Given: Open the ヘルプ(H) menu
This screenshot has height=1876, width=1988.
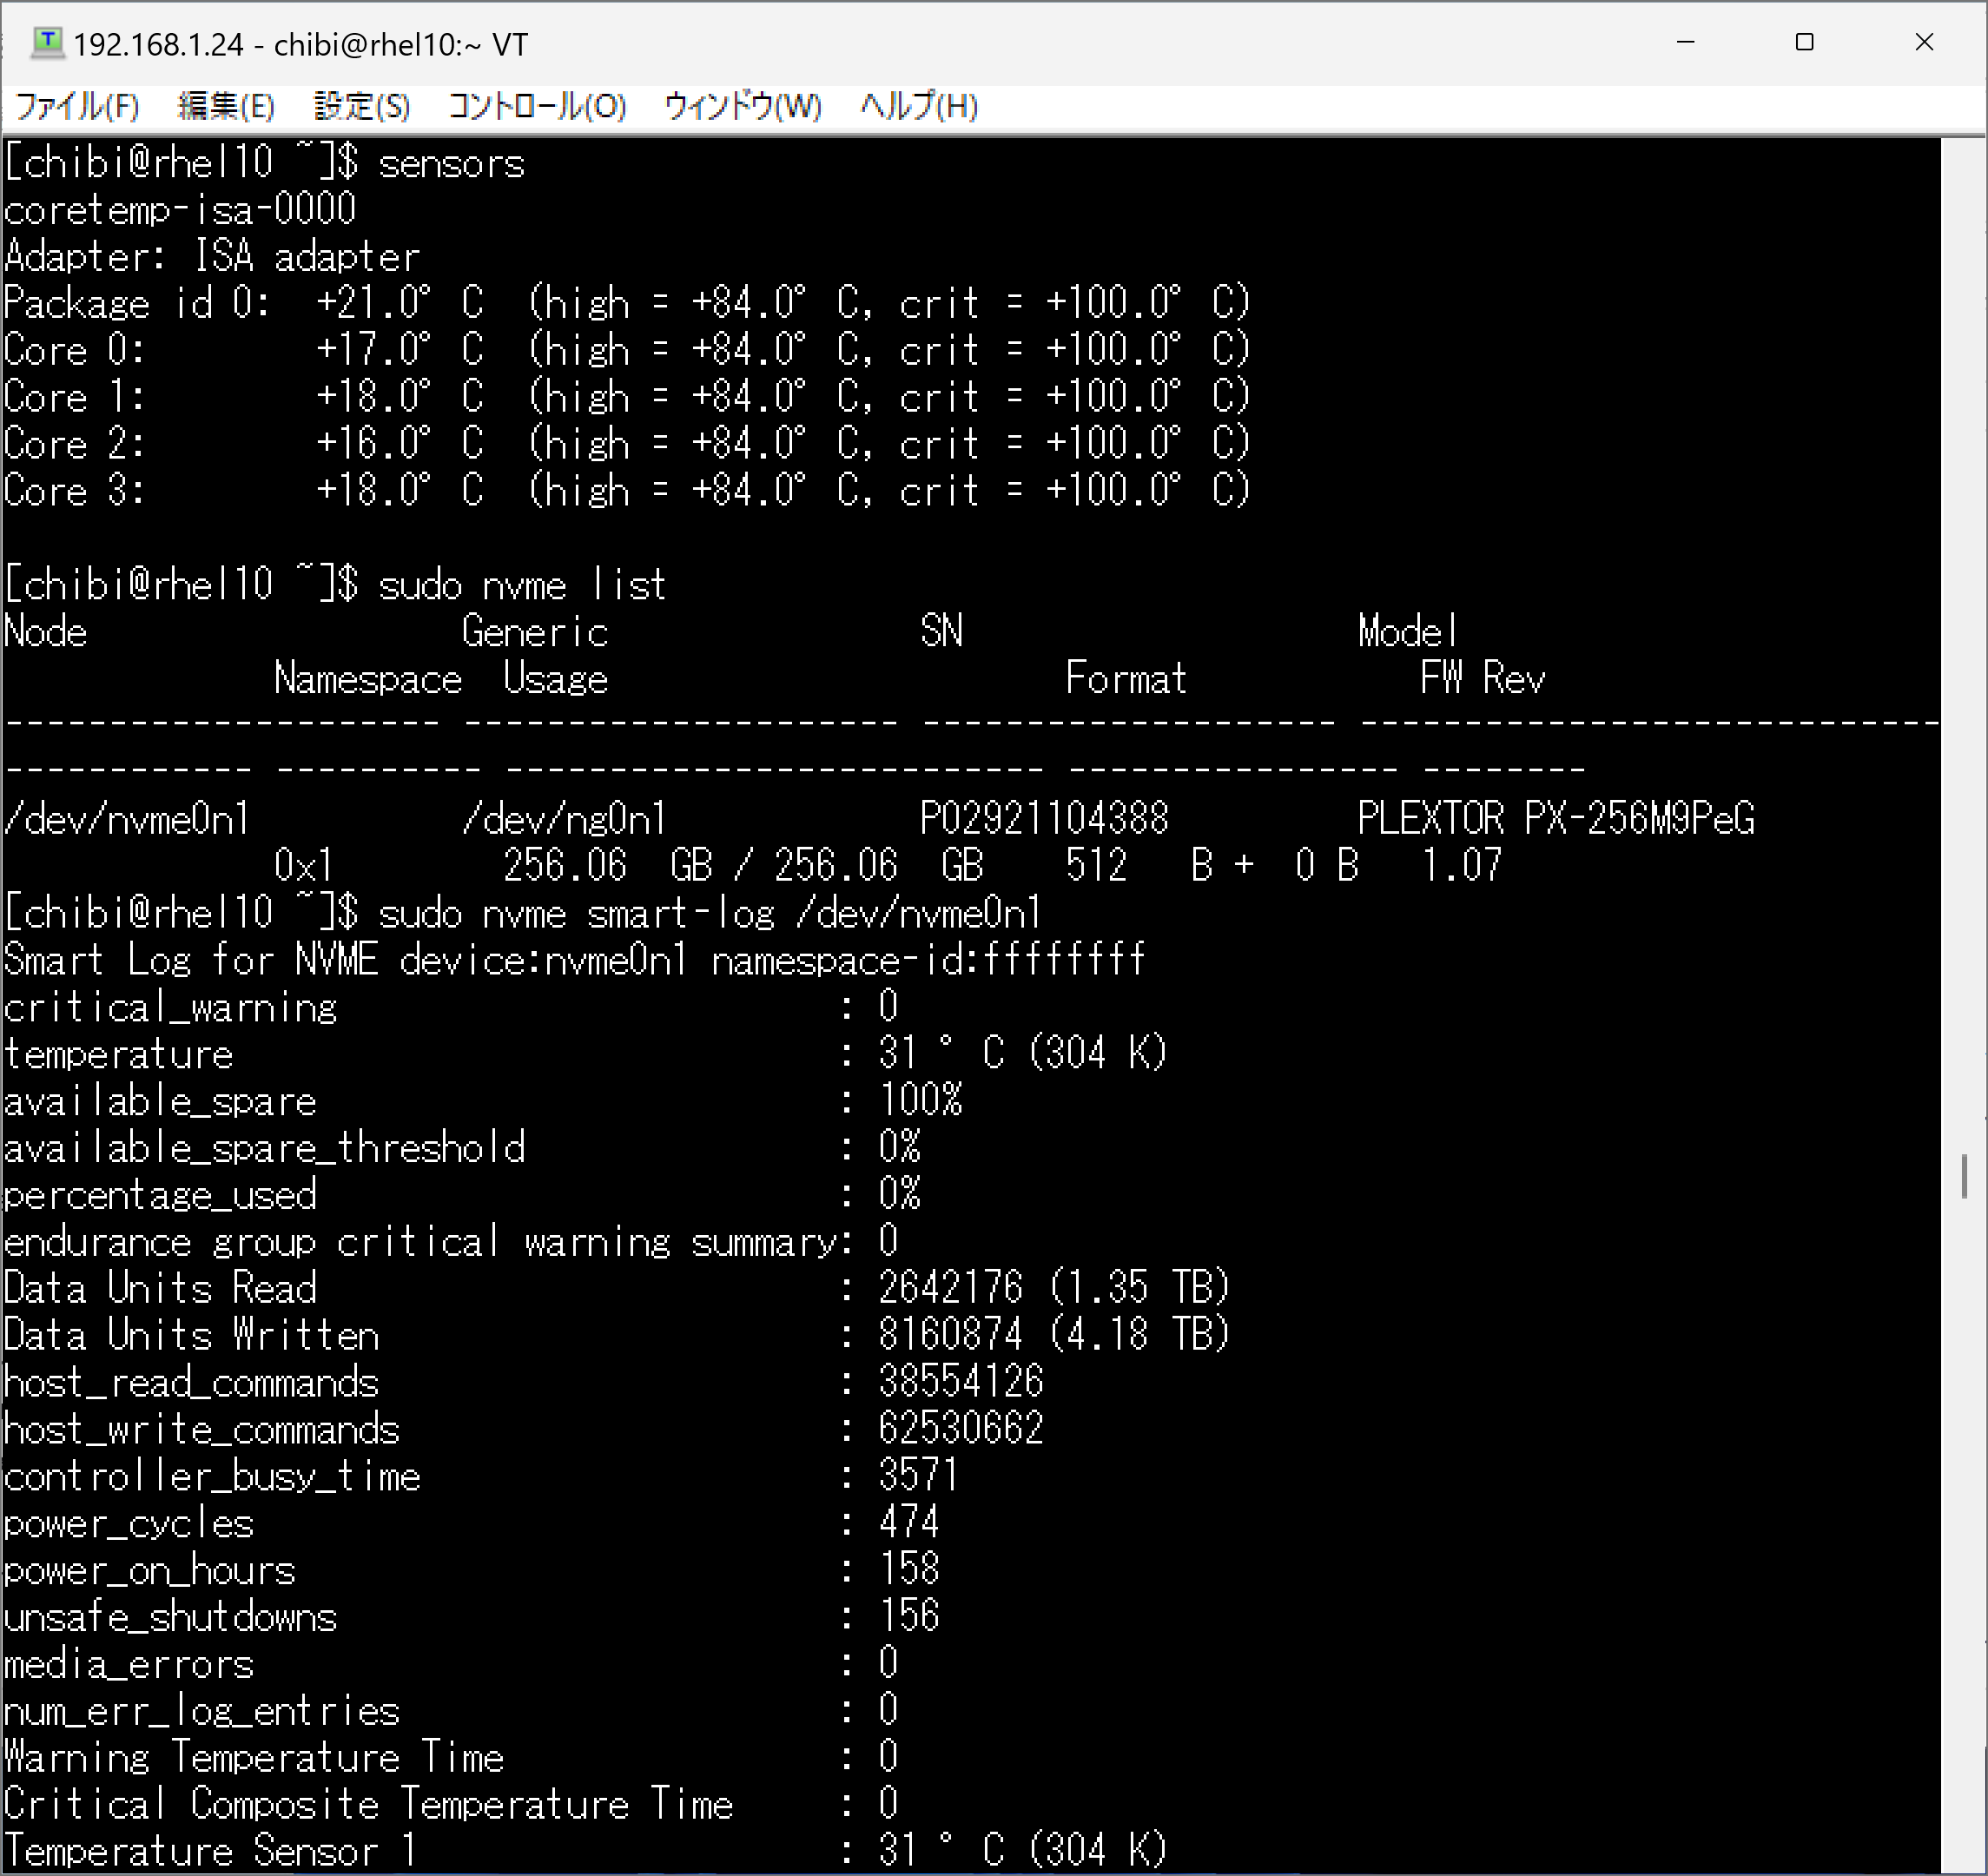Looking at the screenshot, I should point(919,106).
